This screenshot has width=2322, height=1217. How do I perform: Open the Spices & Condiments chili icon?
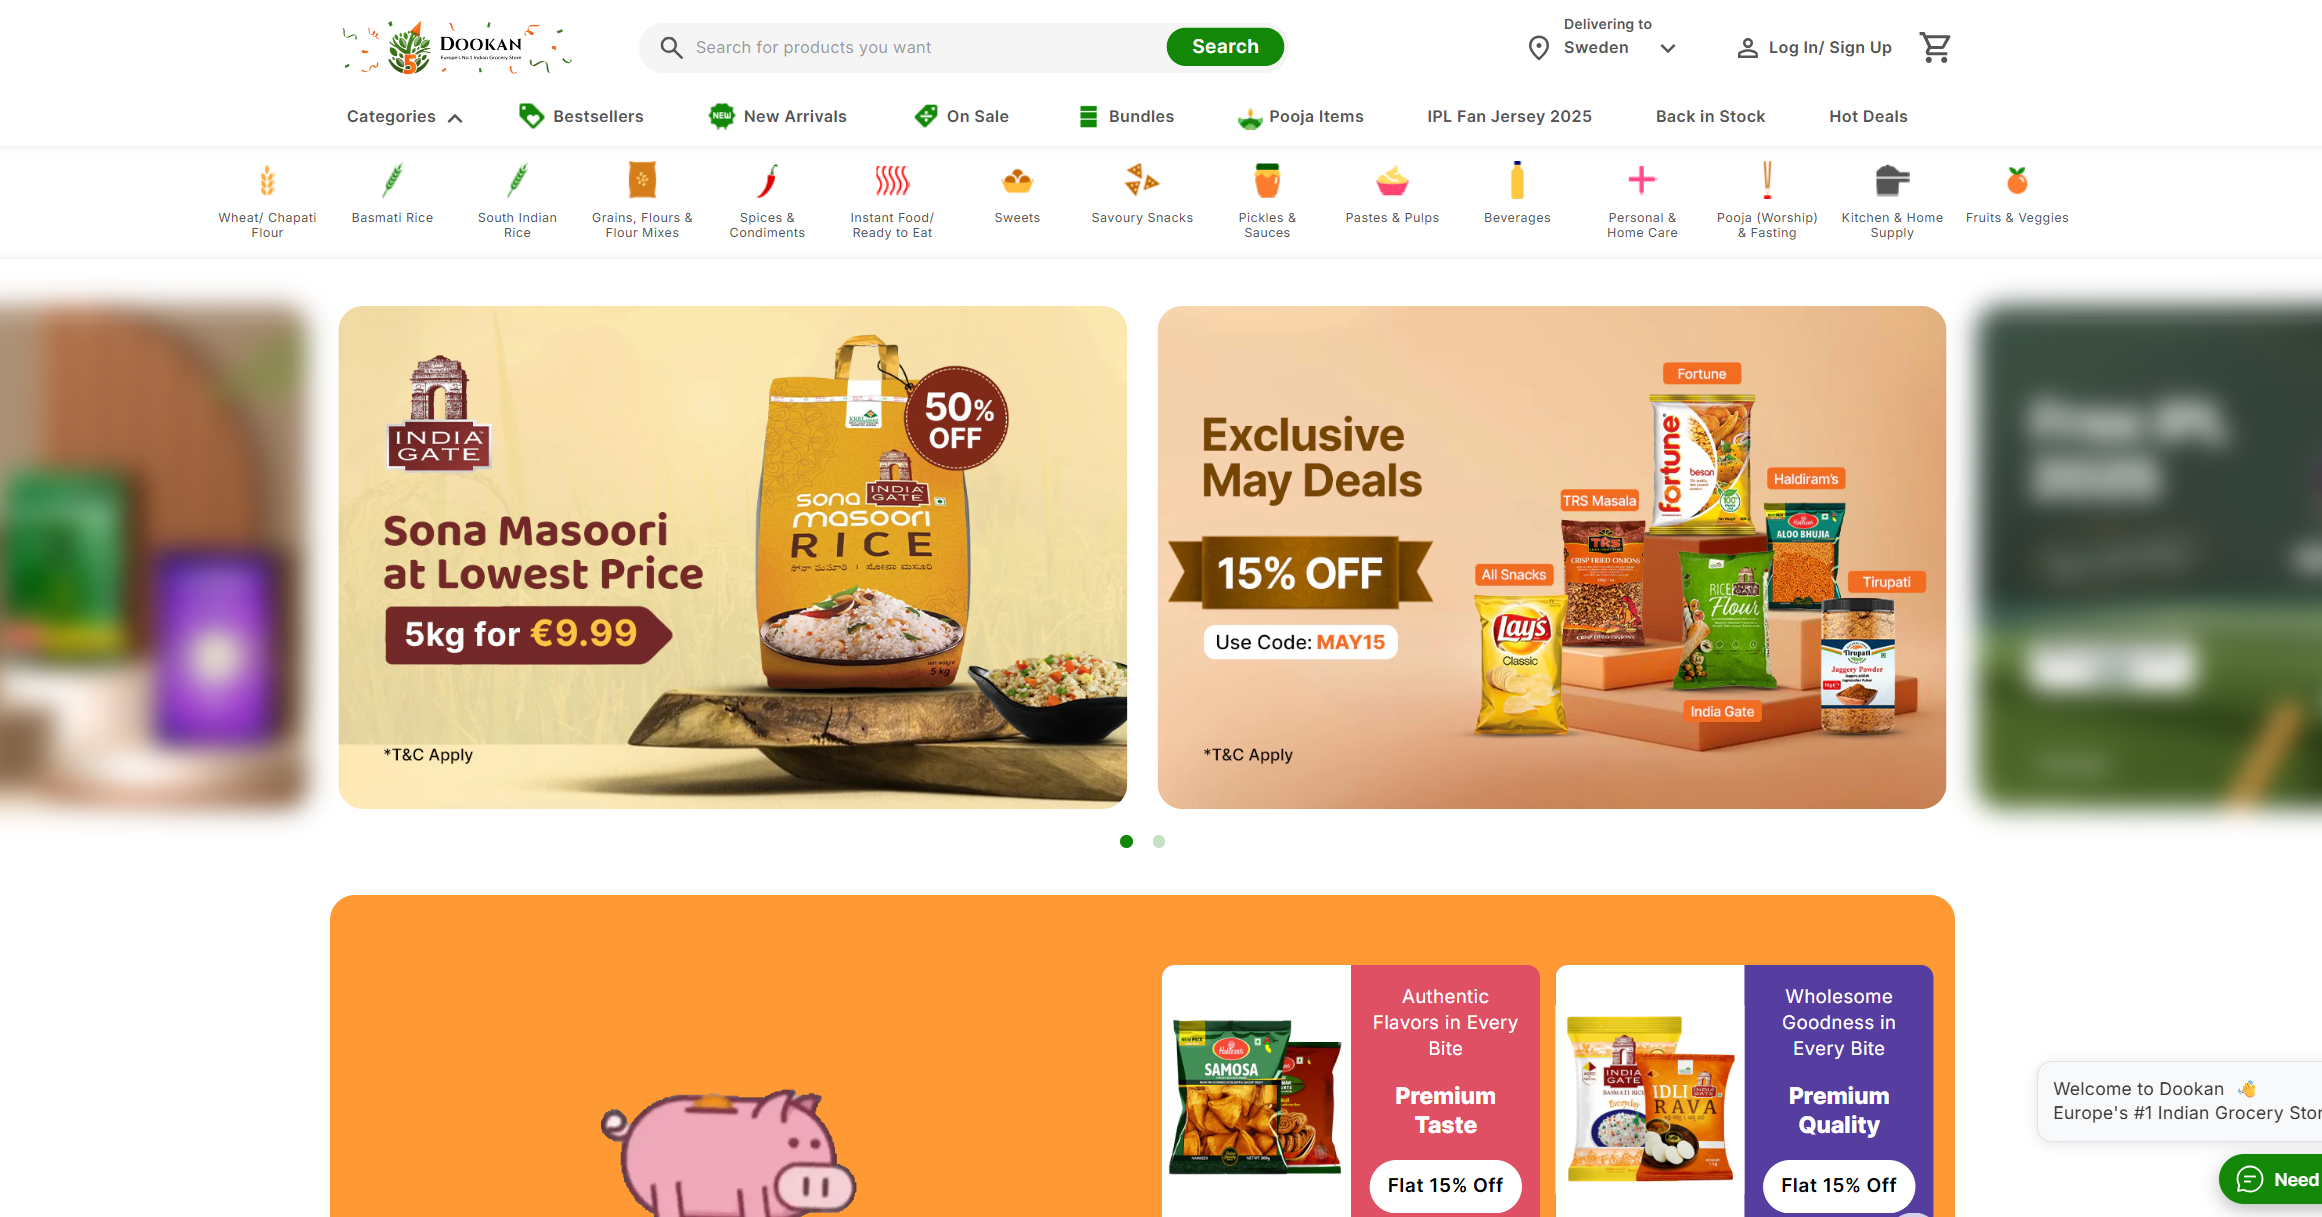[767, 181]
